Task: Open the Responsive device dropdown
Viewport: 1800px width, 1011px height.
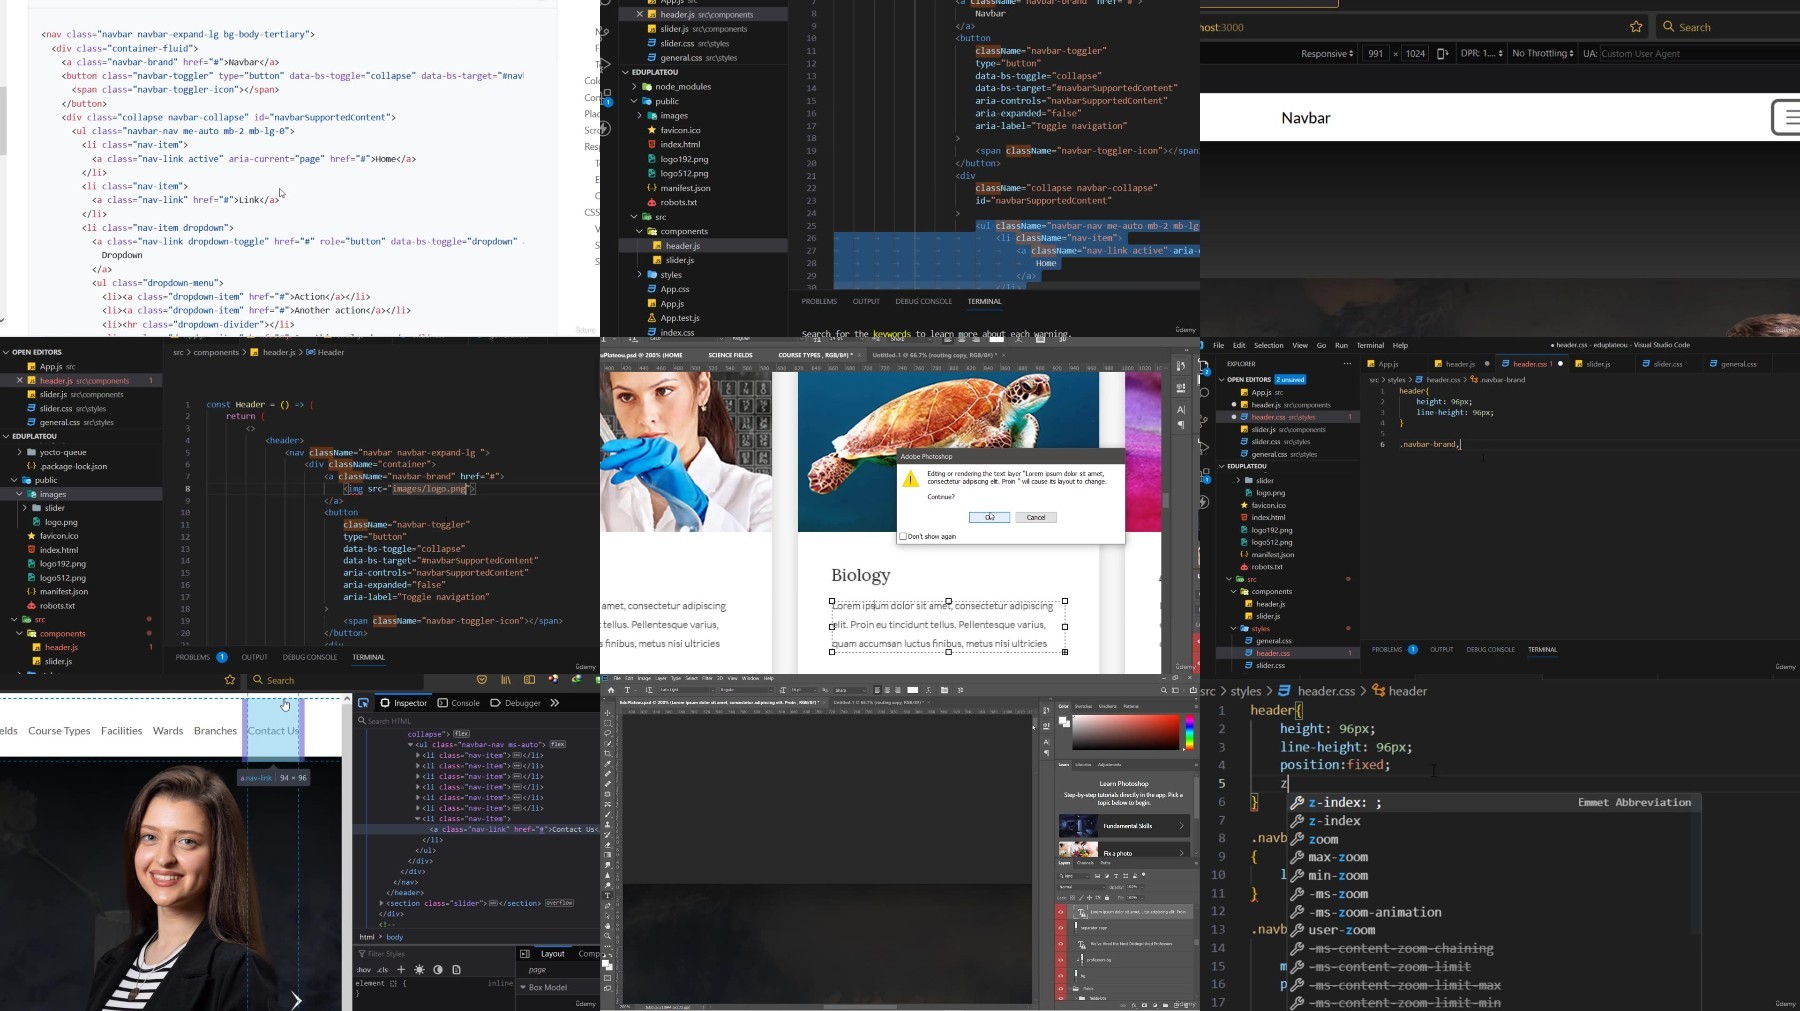Action: (x=1328, y=53)
